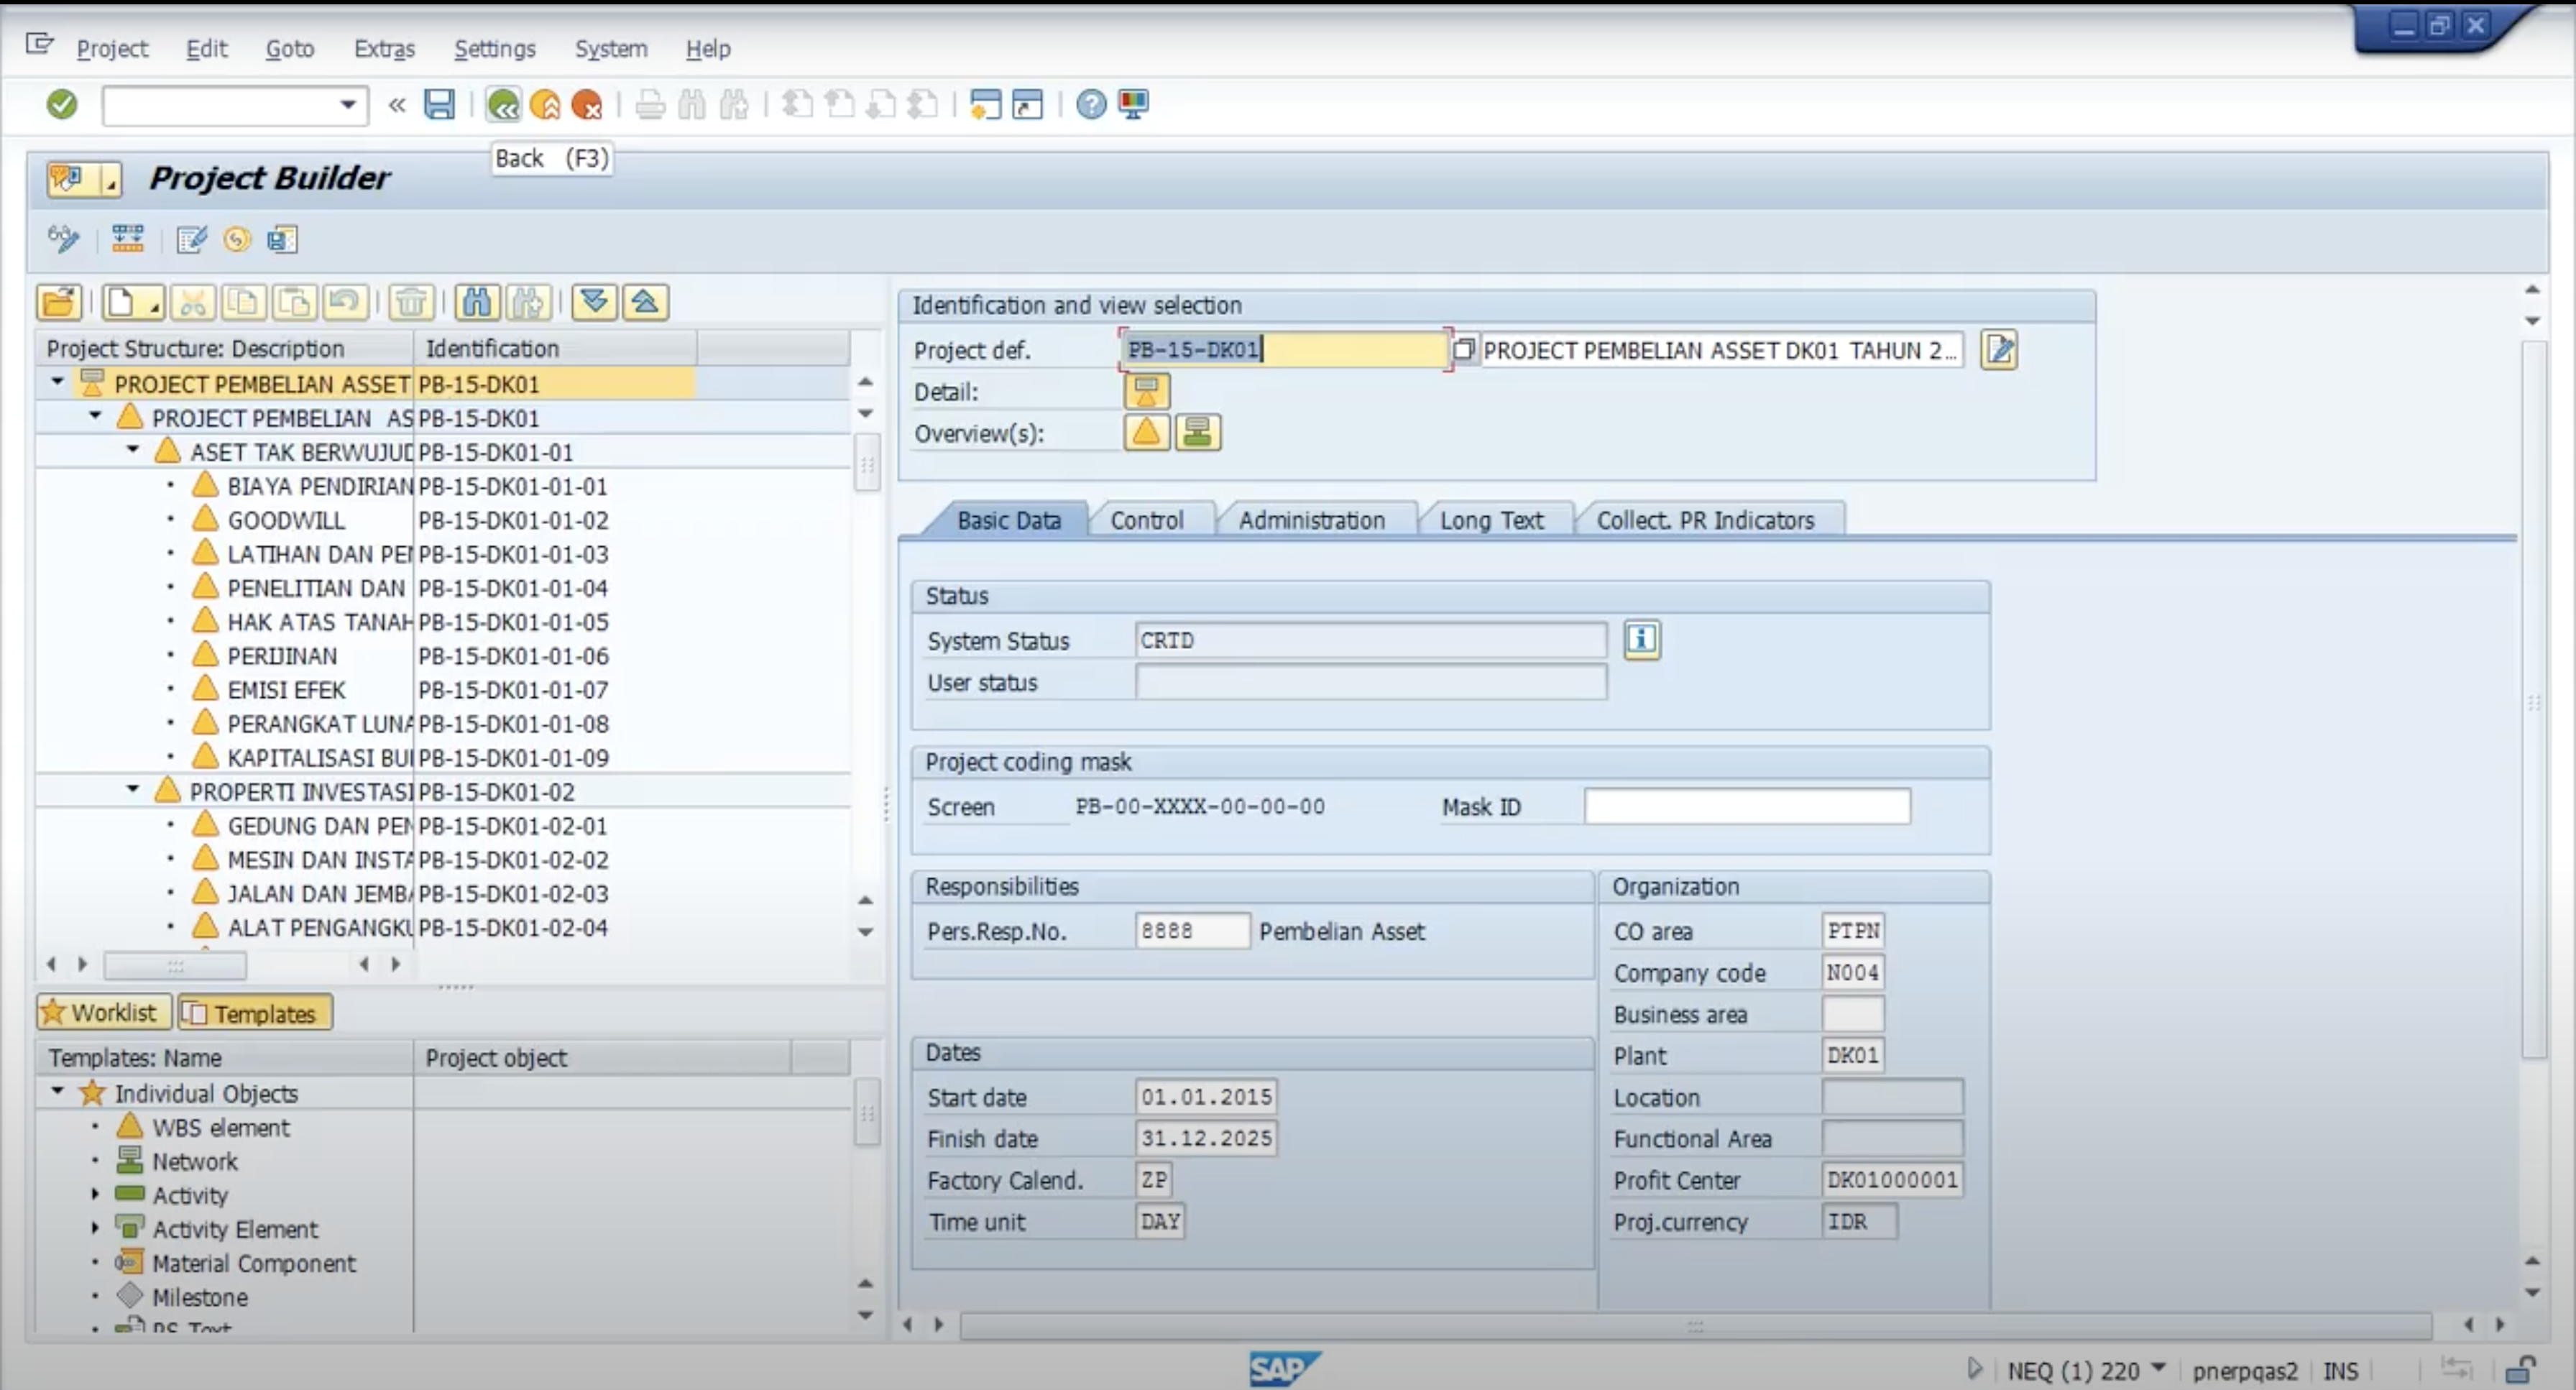Viewport: 2576px width, 1390px height.
Task: Click the green Back button icon
Action: 503,104
